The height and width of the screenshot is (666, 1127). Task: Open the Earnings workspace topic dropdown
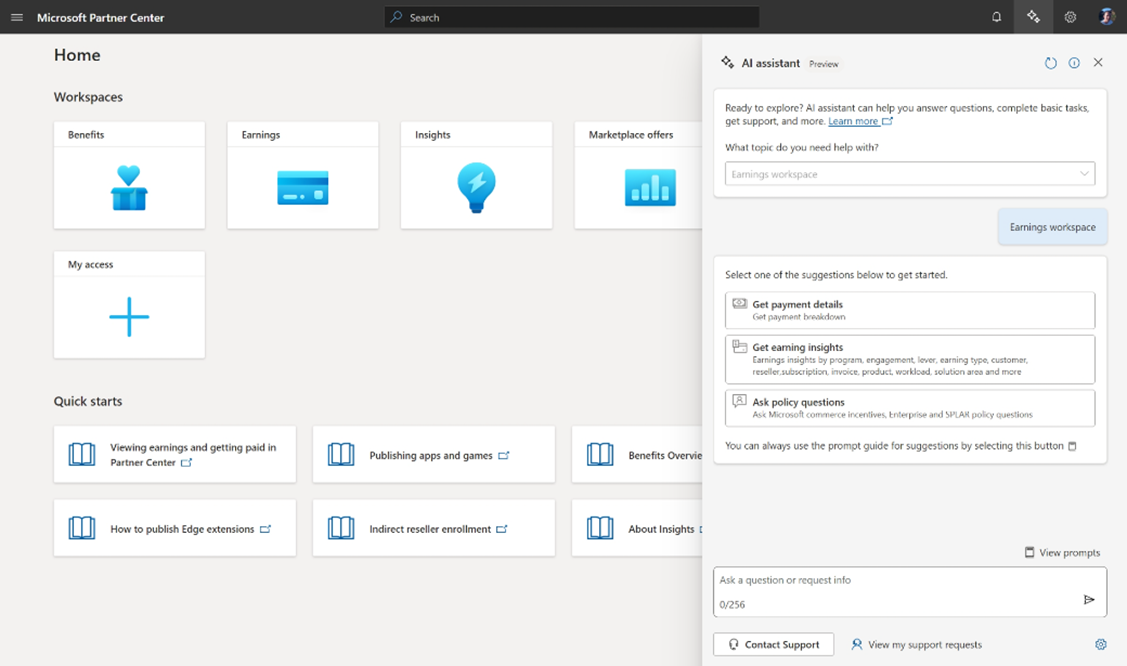click(x=908, y=173)
